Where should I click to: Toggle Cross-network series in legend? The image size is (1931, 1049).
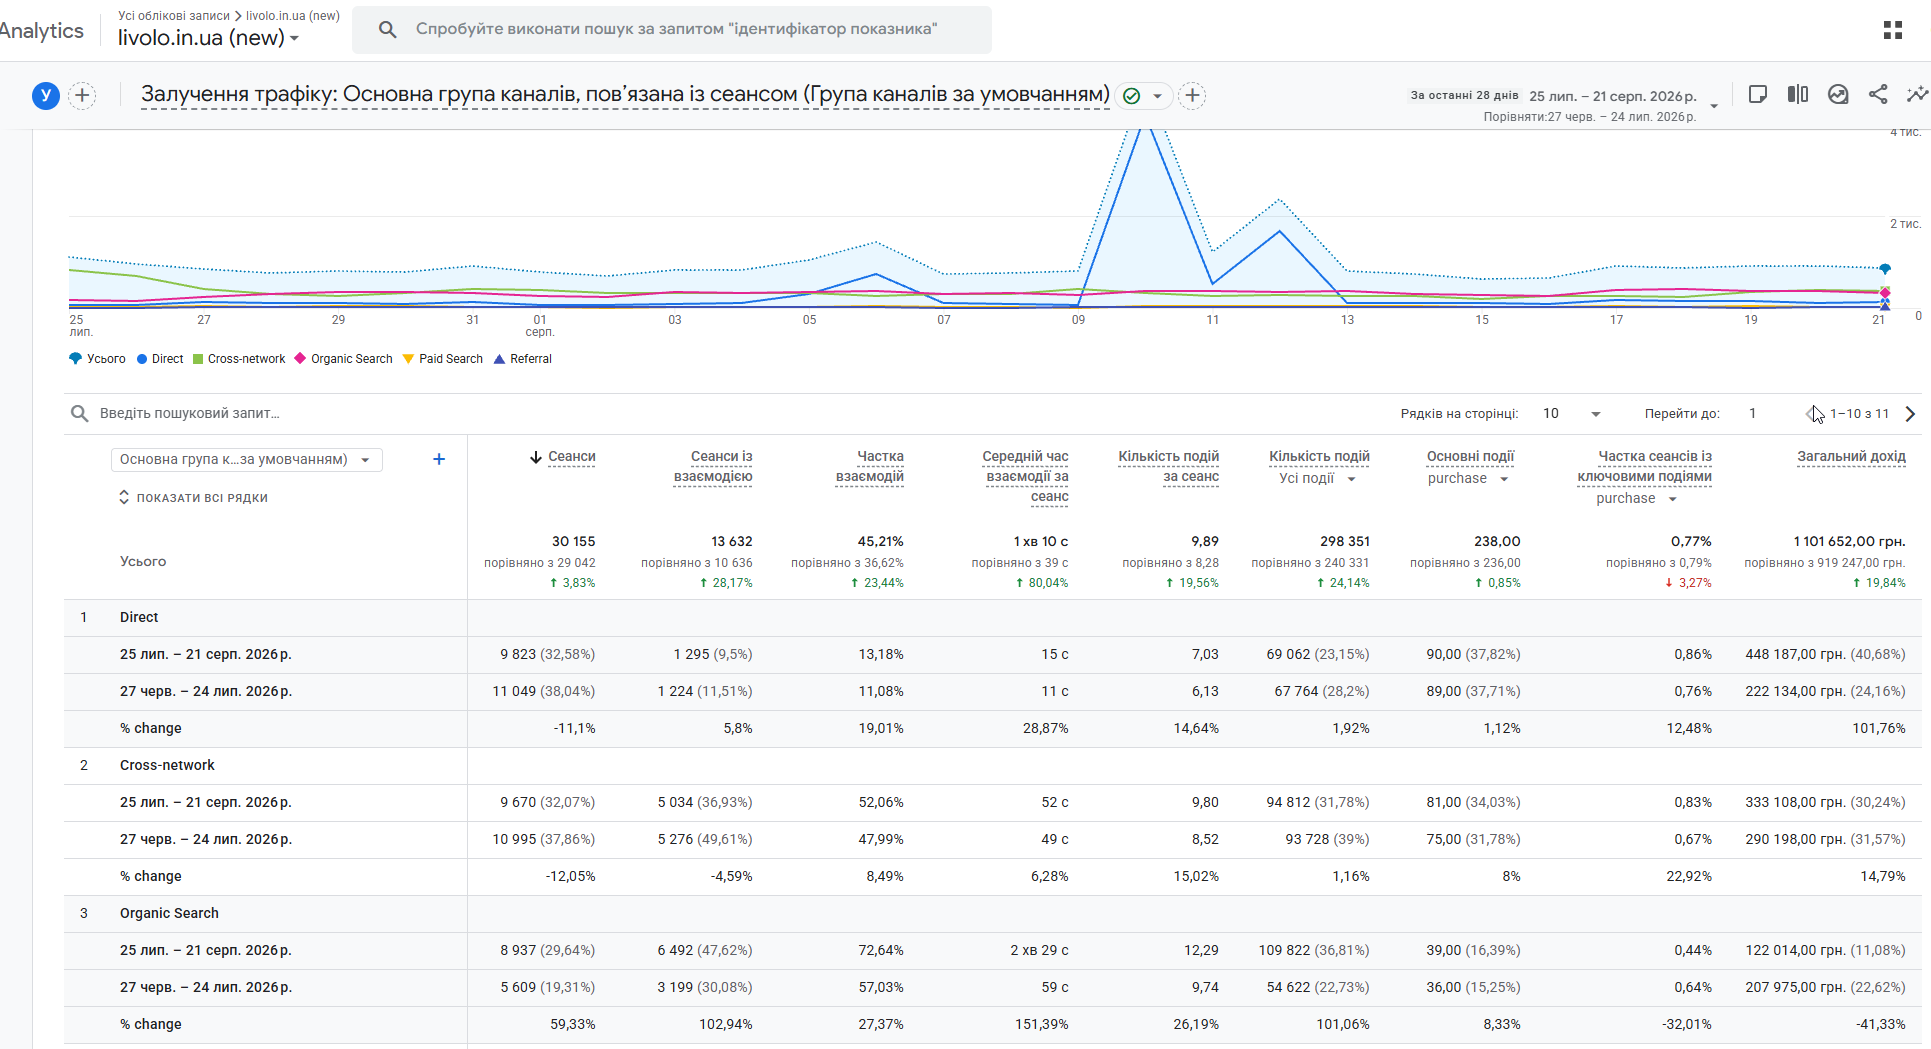(x=239, y=359)
